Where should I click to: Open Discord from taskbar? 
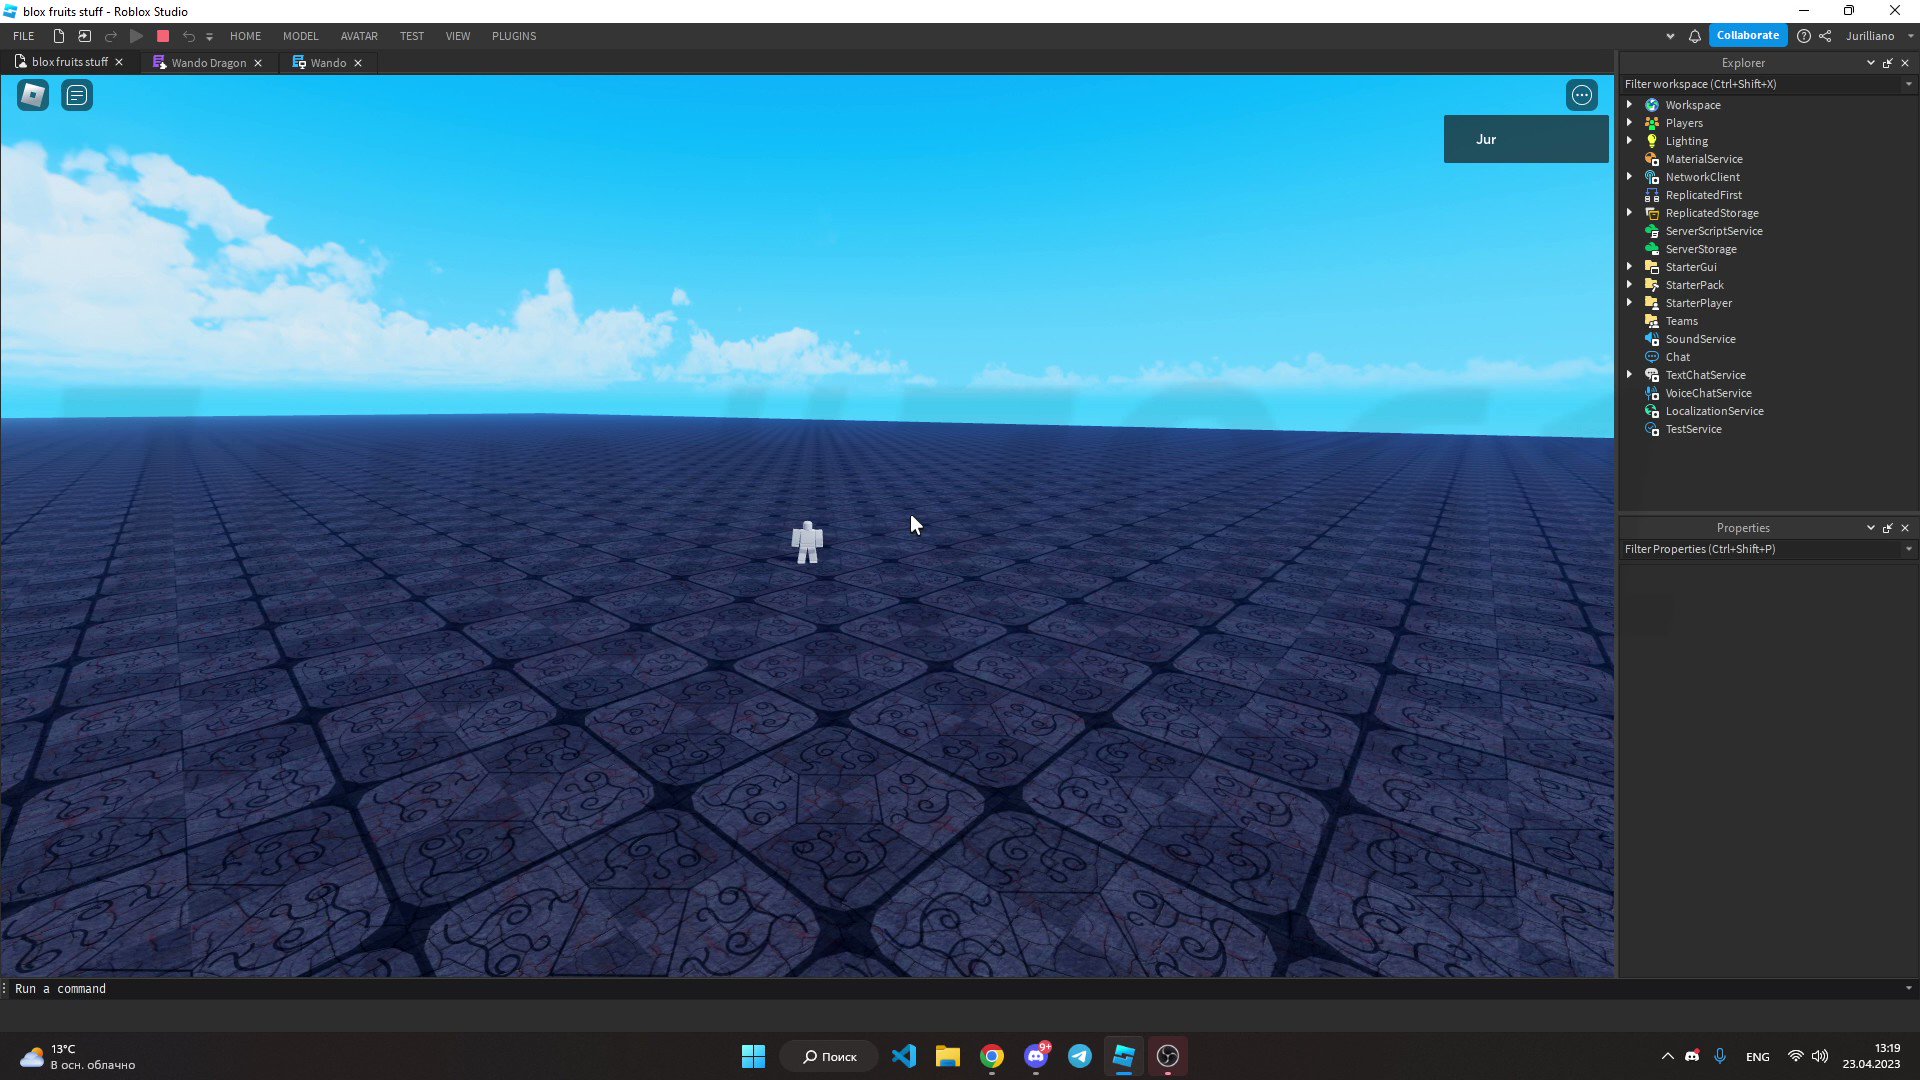coord(1036,1056)
